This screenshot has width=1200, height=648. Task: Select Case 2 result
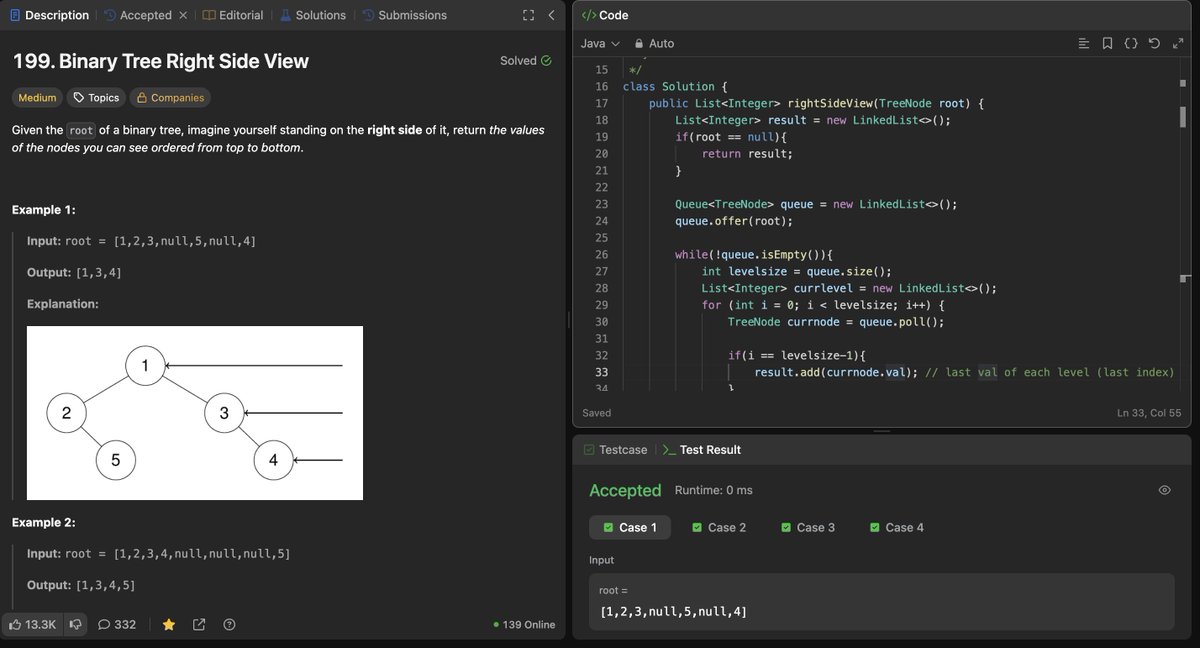click(x=718, y=527)
